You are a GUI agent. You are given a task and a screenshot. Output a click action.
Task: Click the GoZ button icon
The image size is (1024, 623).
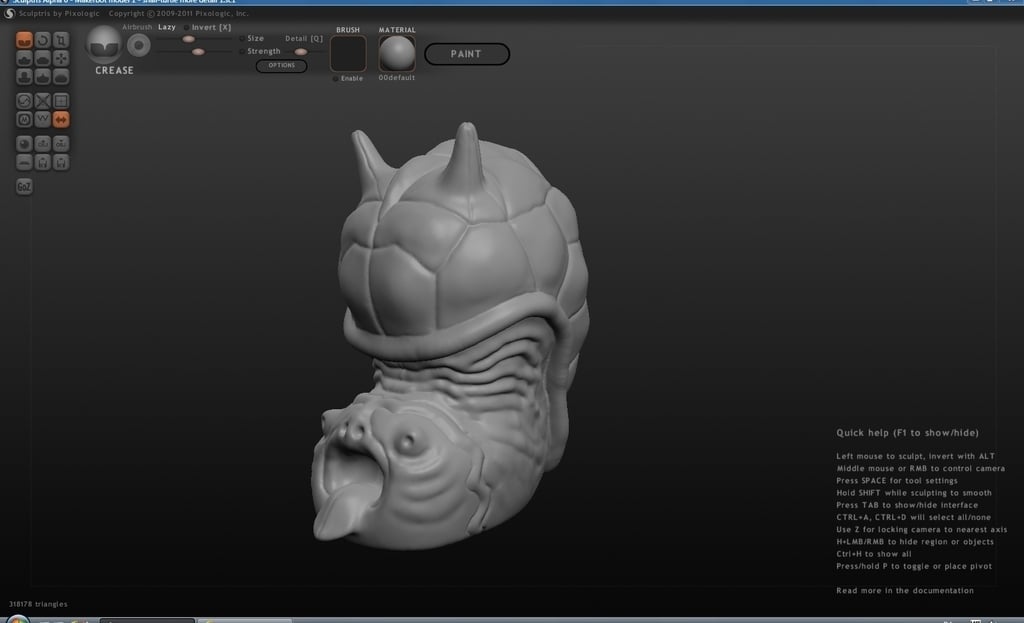24,186
